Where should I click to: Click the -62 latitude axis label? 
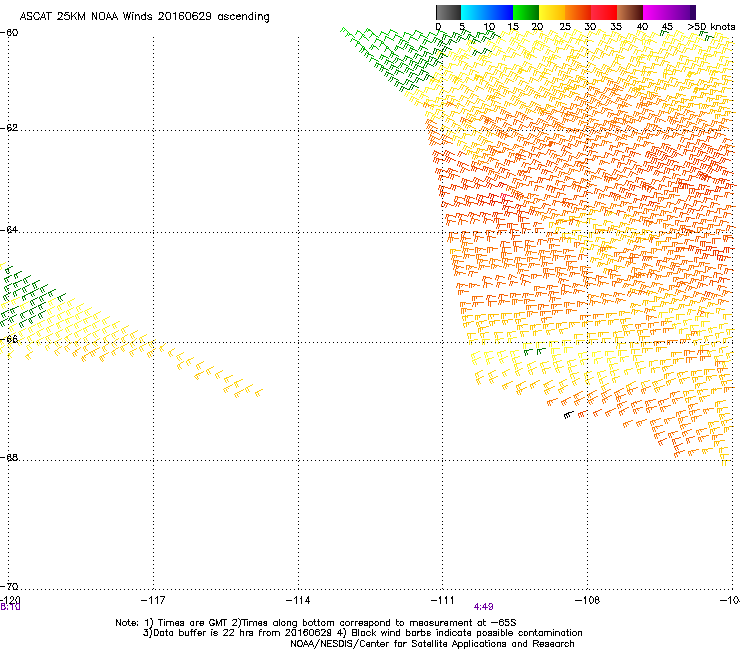point(9,128)
